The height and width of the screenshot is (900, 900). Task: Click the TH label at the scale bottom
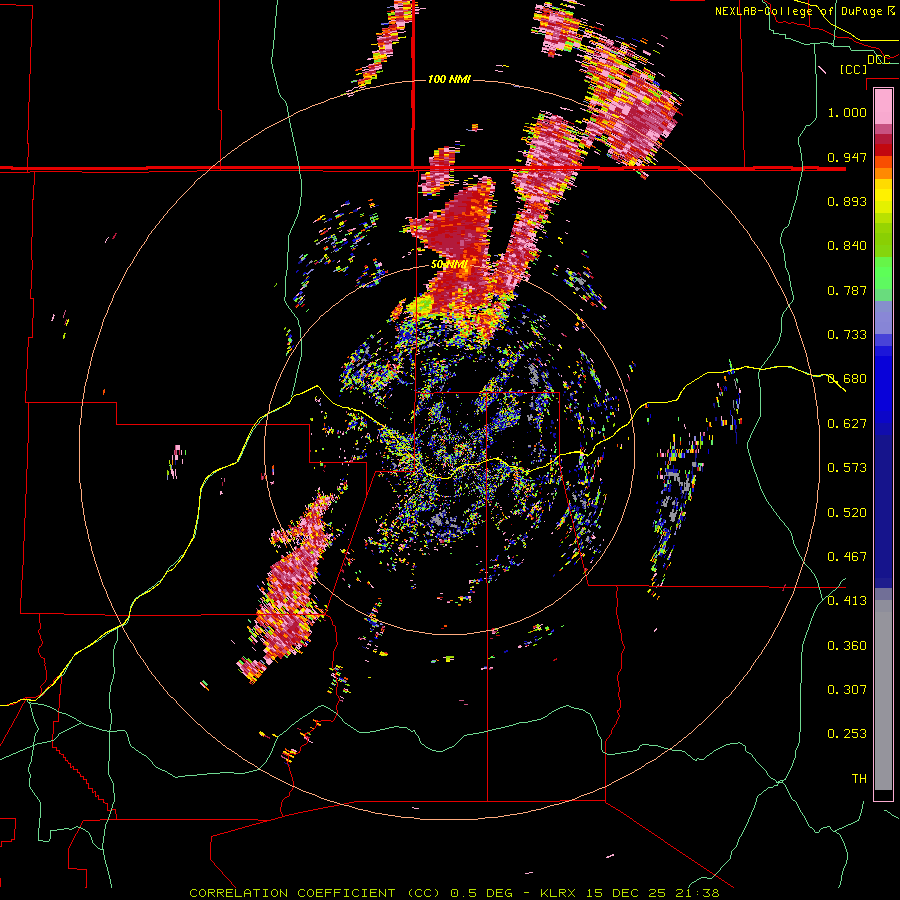859,779
